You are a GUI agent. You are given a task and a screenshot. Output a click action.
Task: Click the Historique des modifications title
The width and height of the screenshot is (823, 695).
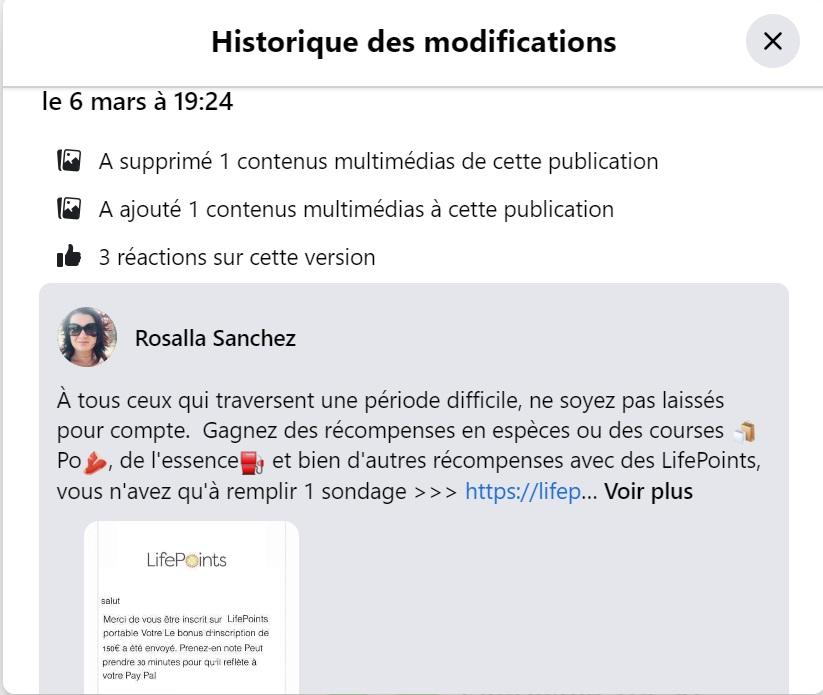414,41
